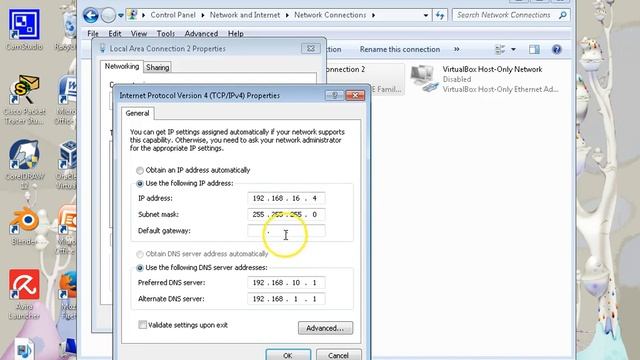Select Obtain an IP address automatically
The height and width of the screenshot is (360, 640).
click(140, 170)
